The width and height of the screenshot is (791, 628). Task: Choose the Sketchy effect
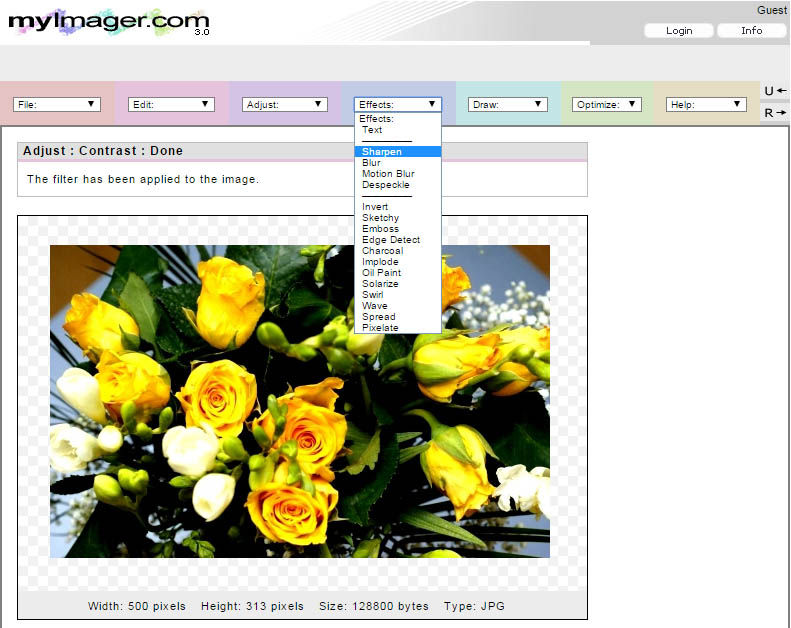(x=398, y=217)
